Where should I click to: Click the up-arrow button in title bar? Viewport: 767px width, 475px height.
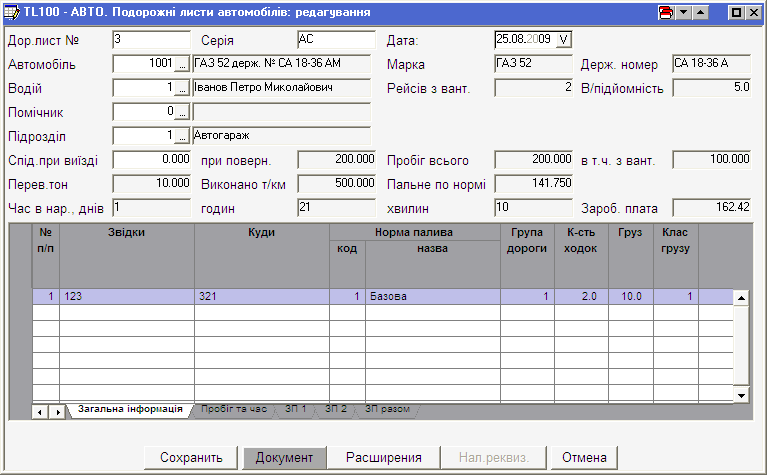tap(700, 13)
